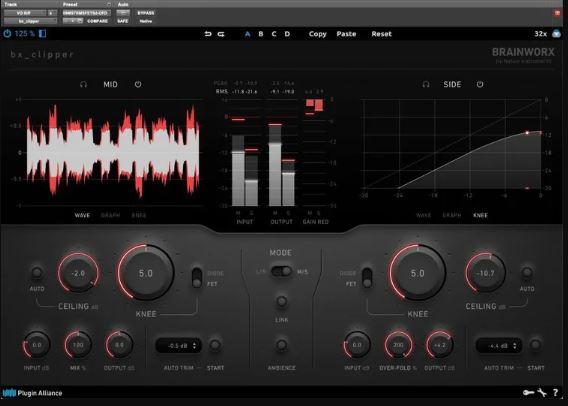The width and height of the screenshot is (568, 406).
Task: Click the Reset button
Action: pos(381,34)
